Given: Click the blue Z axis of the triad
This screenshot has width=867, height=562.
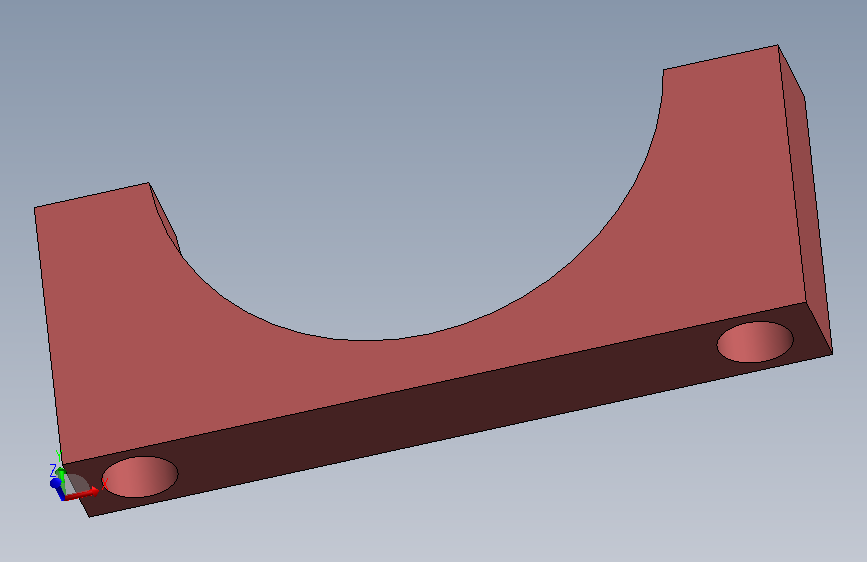Looking at the screenshot, I should pos(56,486).
